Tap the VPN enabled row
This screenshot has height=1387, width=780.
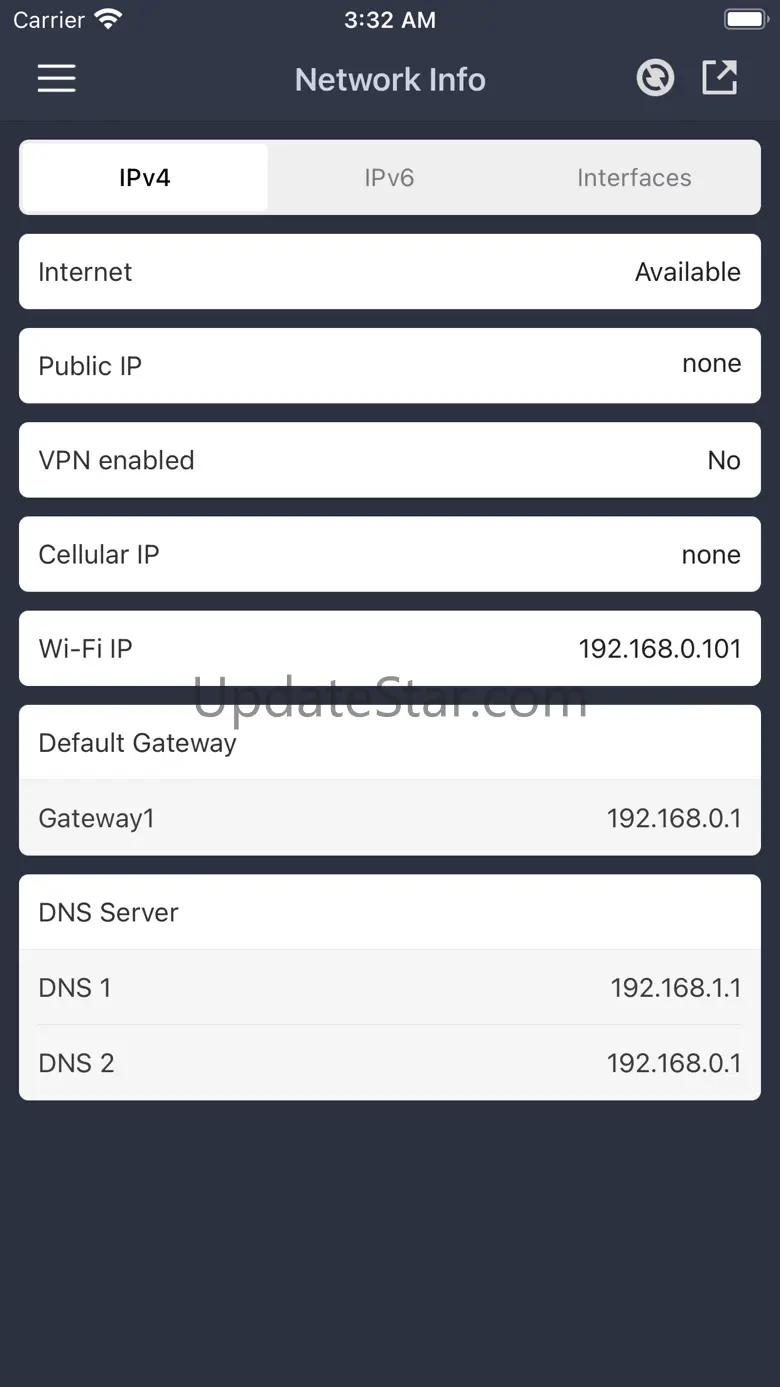[390, 460]
